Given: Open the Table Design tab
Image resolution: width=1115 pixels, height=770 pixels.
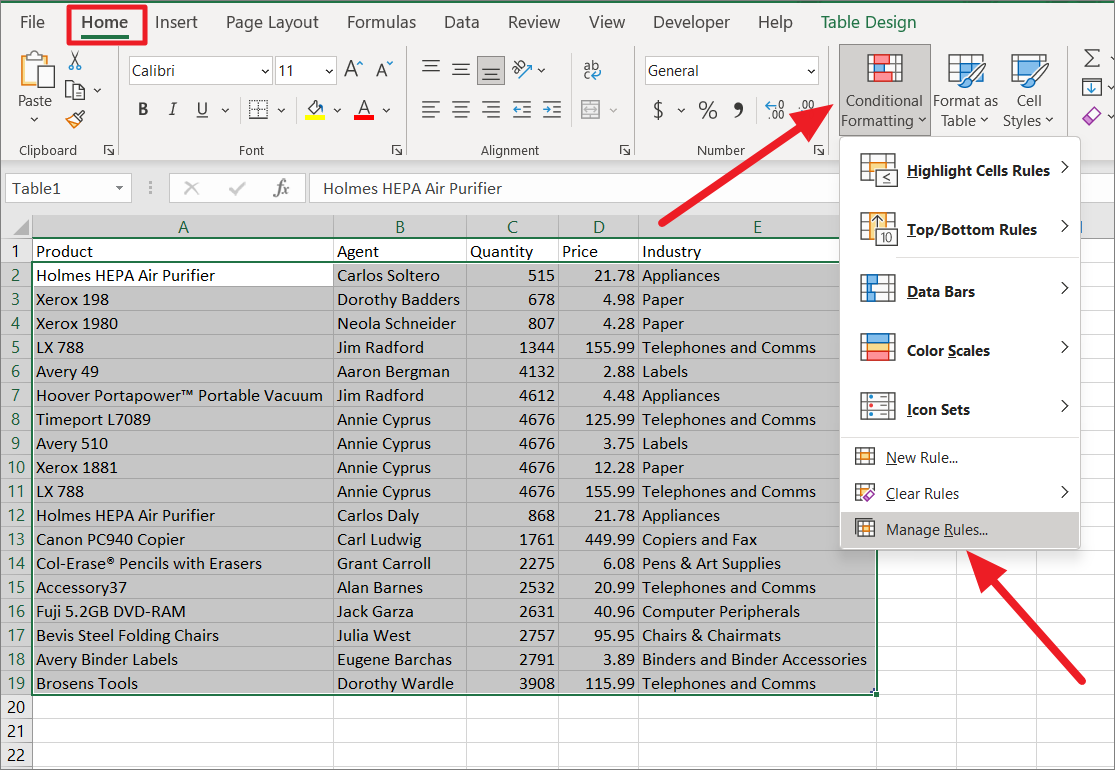Looking at the screenshot, I should tap(868, 23).
